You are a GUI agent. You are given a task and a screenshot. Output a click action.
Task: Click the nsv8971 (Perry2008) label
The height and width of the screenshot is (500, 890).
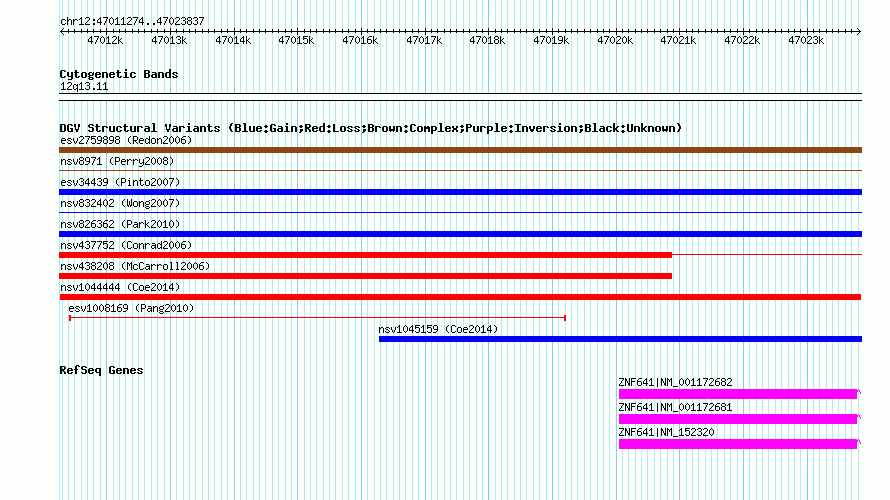(117, 161)
